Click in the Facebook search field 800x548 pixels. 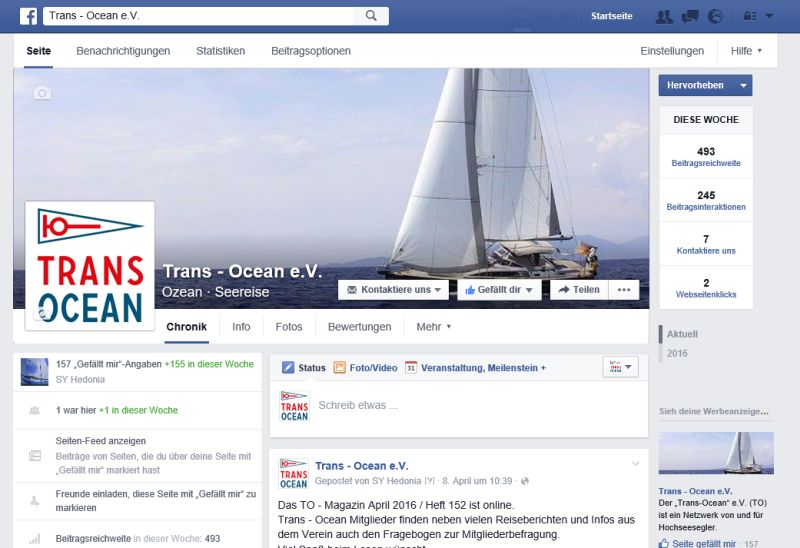pyautogui.click(x=199, y=16)
